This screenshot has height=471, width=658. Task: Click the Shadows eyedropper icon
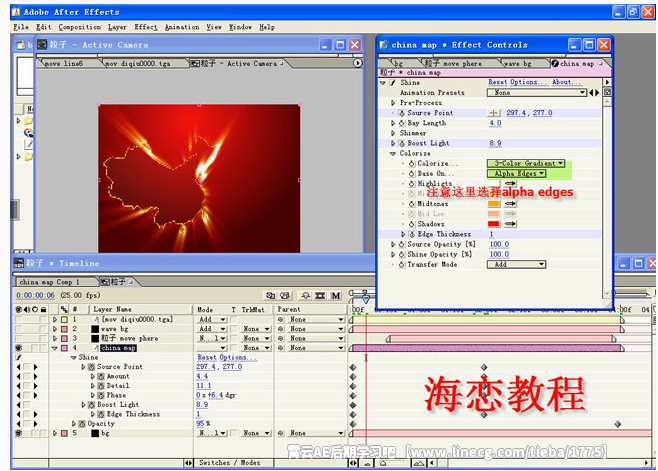point(510,224)
